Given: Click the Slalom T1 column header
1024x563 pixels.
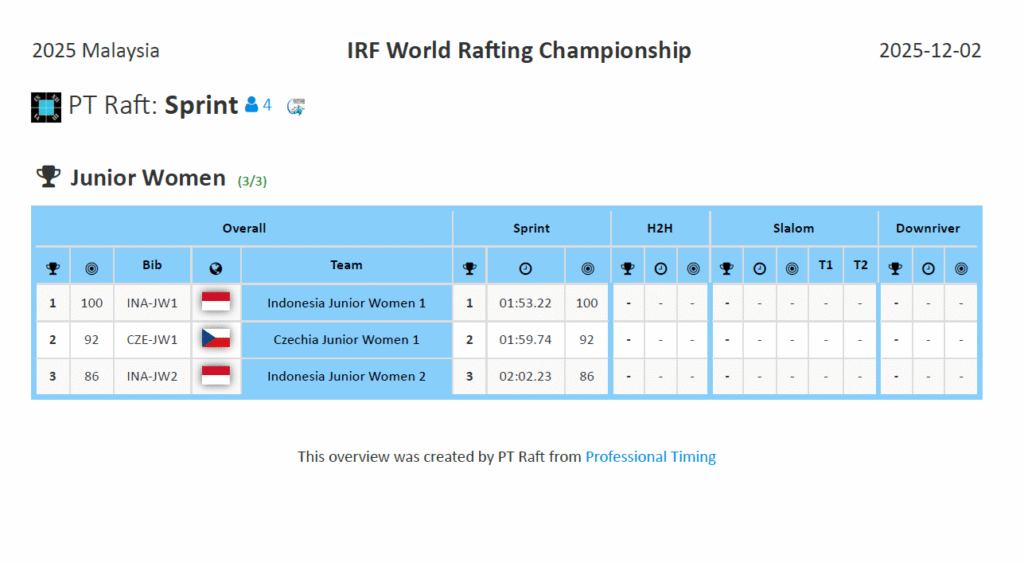Looking at the screenshot, I should (x=825, y=265).
